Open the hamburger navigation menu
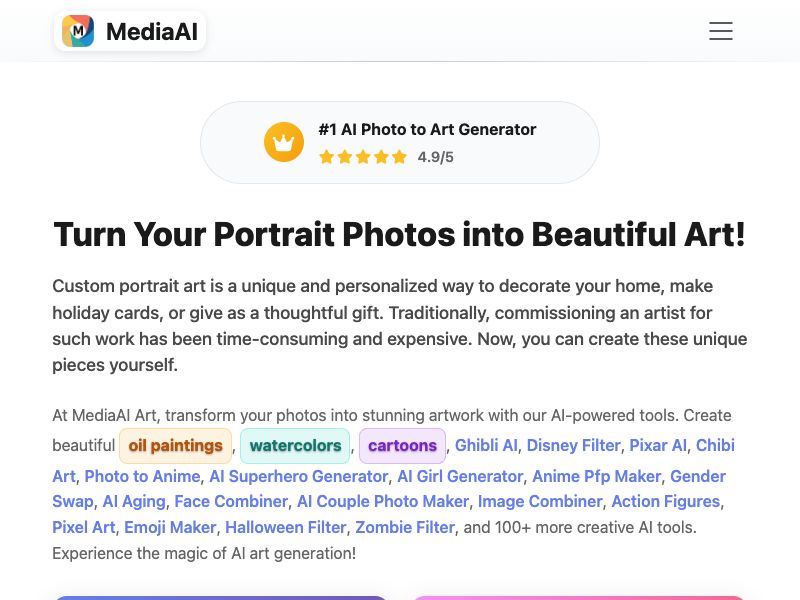 [721, 31]
